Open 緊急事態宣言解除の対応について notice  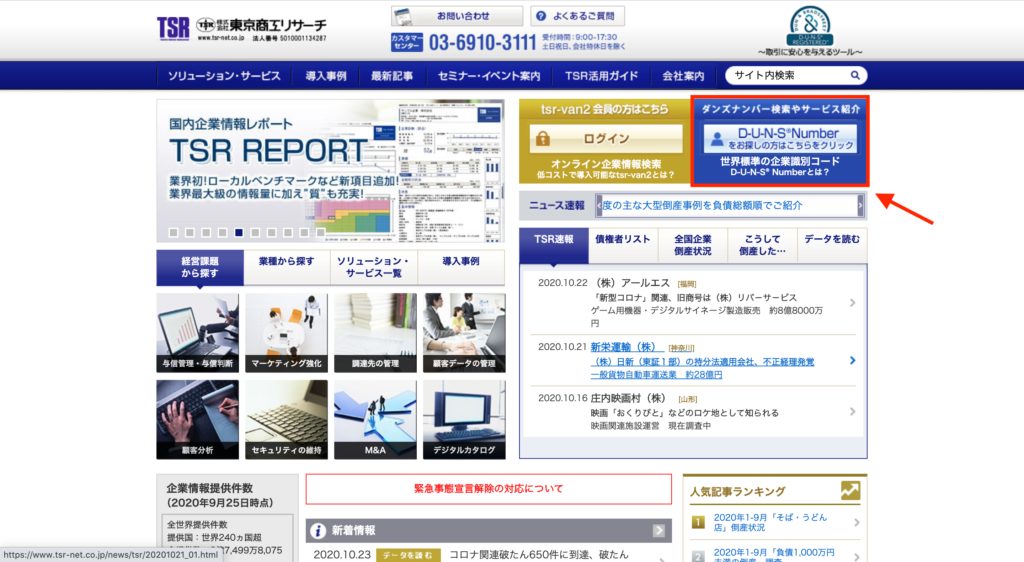coord(488,489)
